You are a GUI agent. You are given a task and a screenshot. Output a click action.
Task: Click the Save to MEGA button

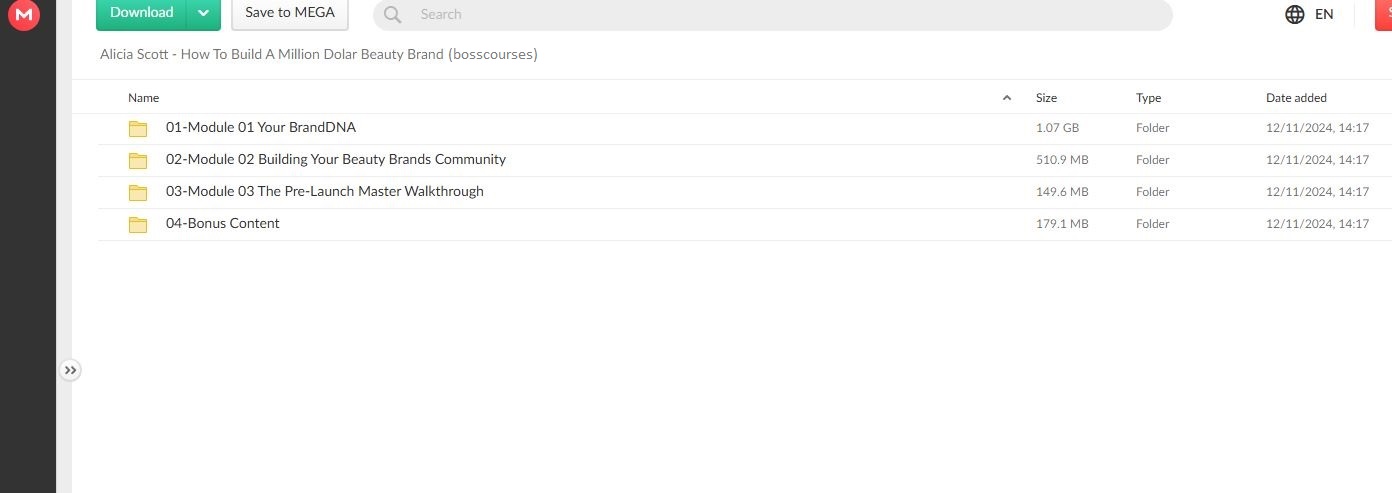(290, 13)
